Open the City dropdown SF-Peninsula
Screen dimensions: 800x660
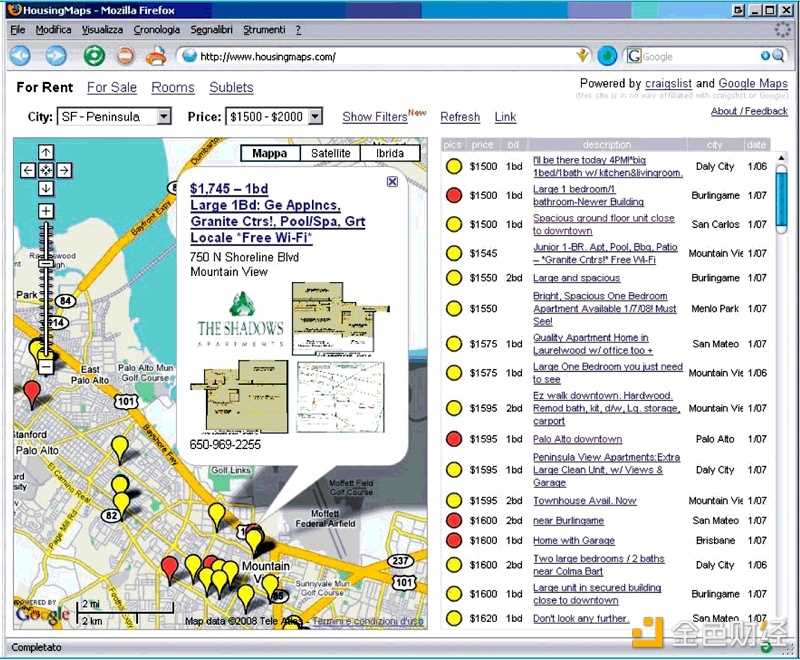click(x=114, y=117)
